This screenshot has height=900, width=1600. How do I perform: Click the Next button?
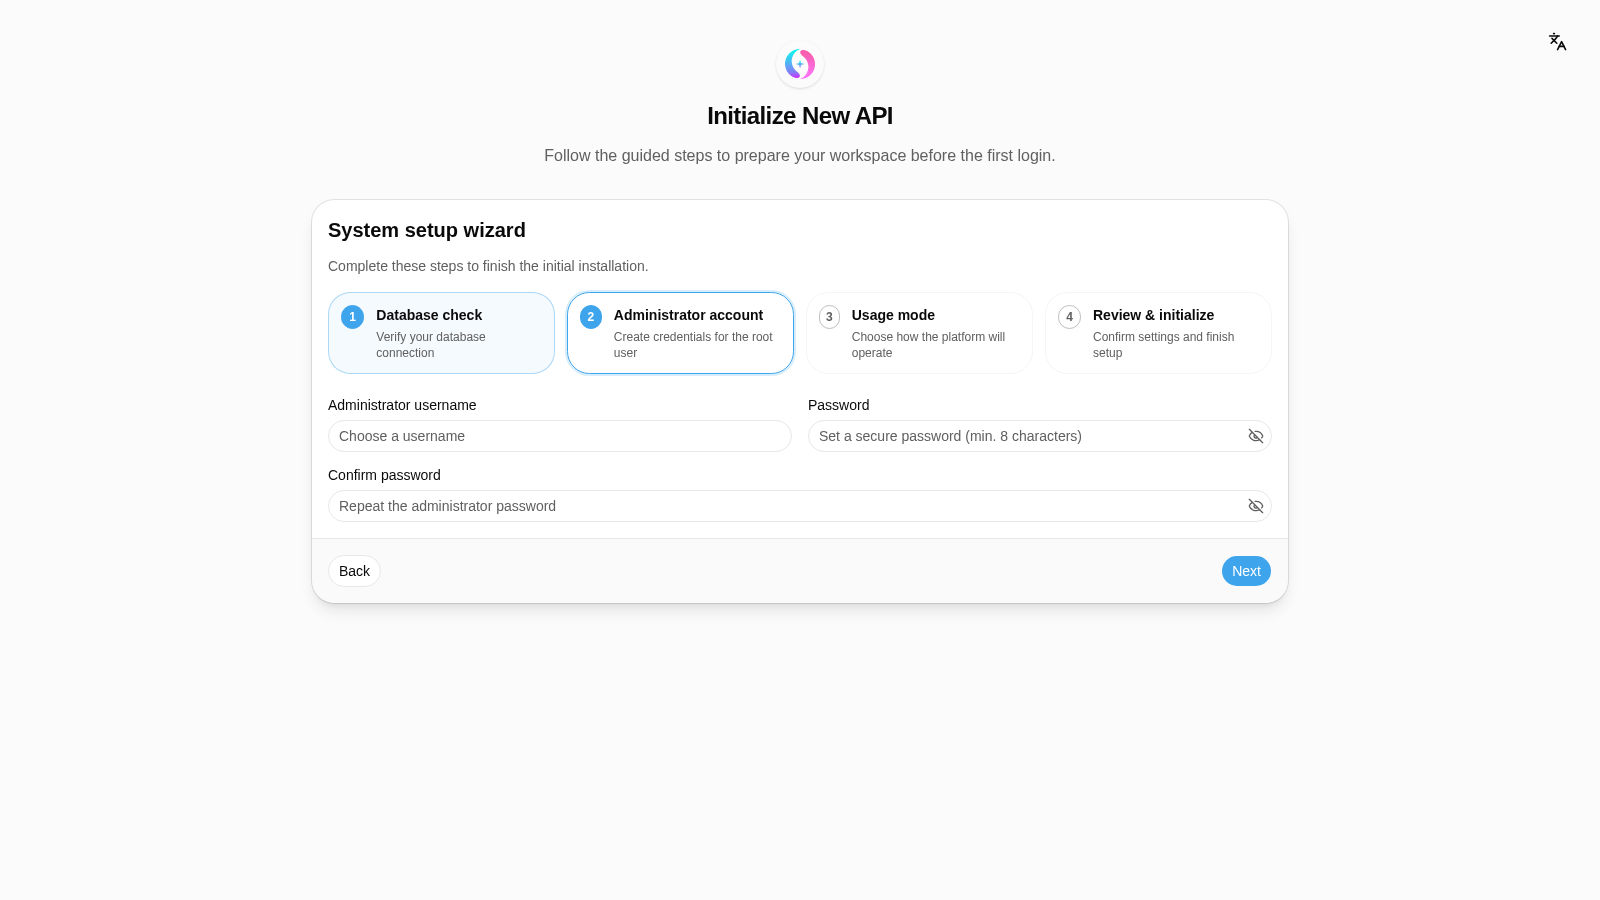coord(1246,571)
